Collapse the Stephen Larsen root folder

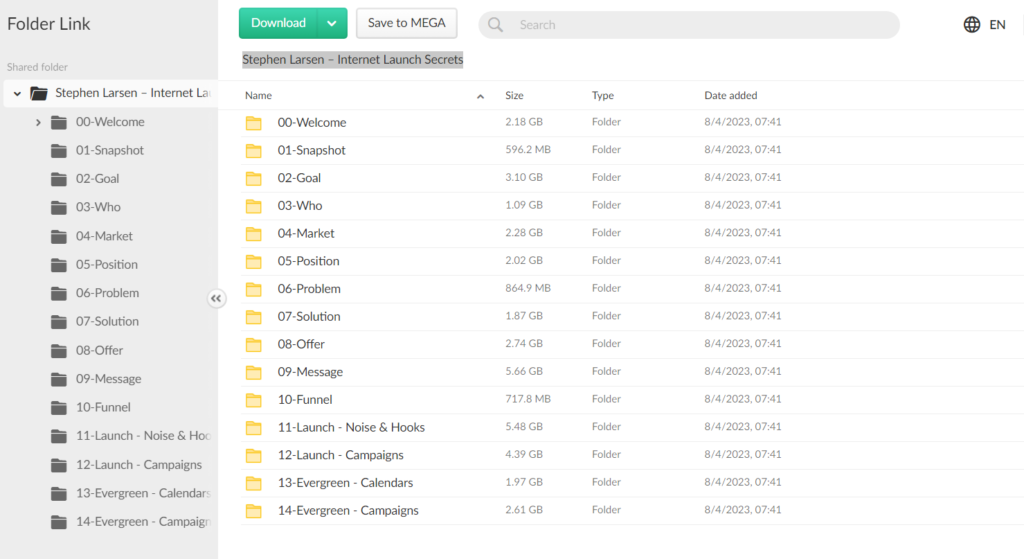(17, 93)
